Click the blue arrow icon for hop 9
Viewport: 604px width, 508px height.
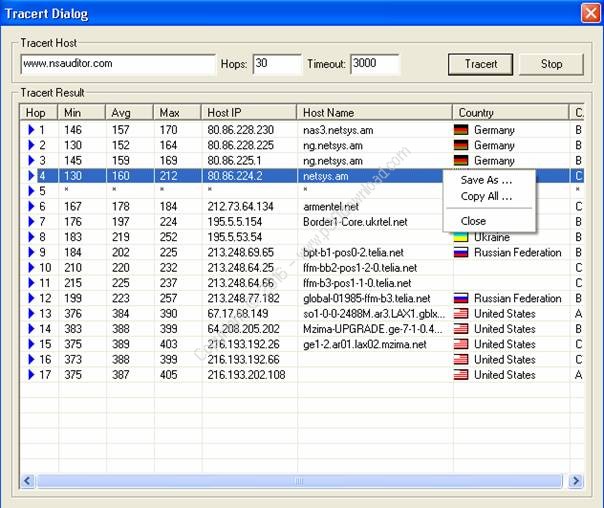coord(32,252)
